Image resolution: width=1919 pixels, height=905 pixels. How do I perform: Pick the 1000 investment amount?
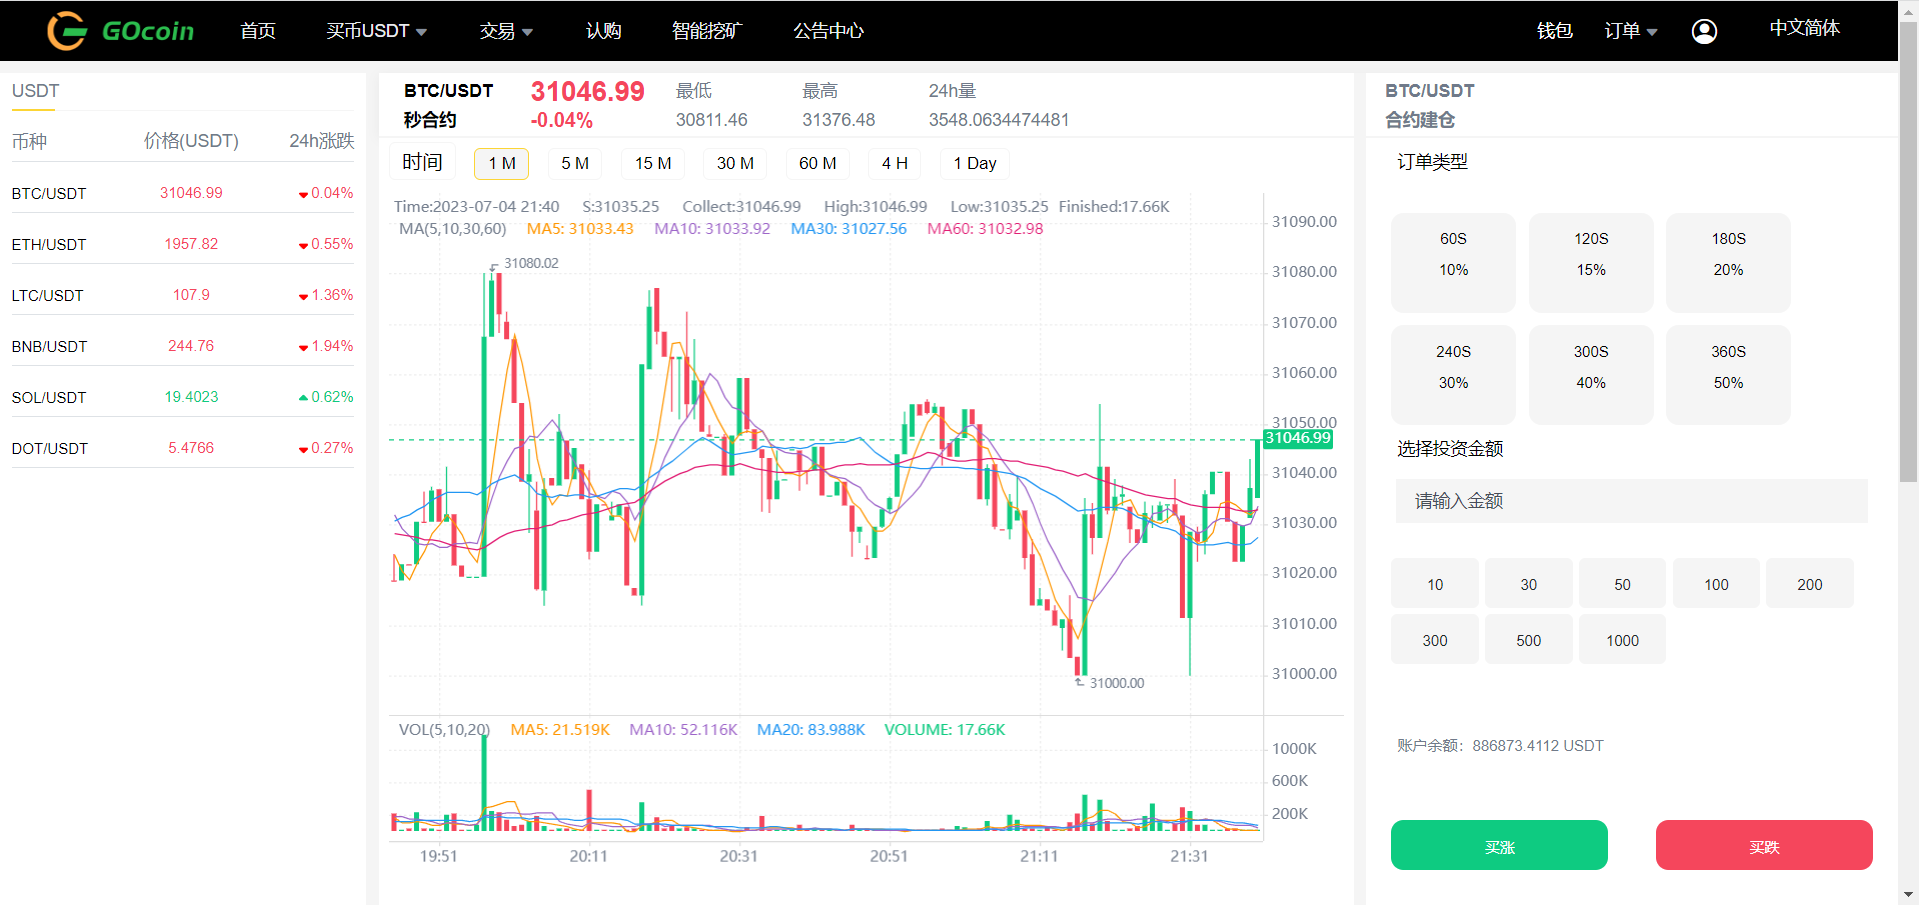point(1622,640)
